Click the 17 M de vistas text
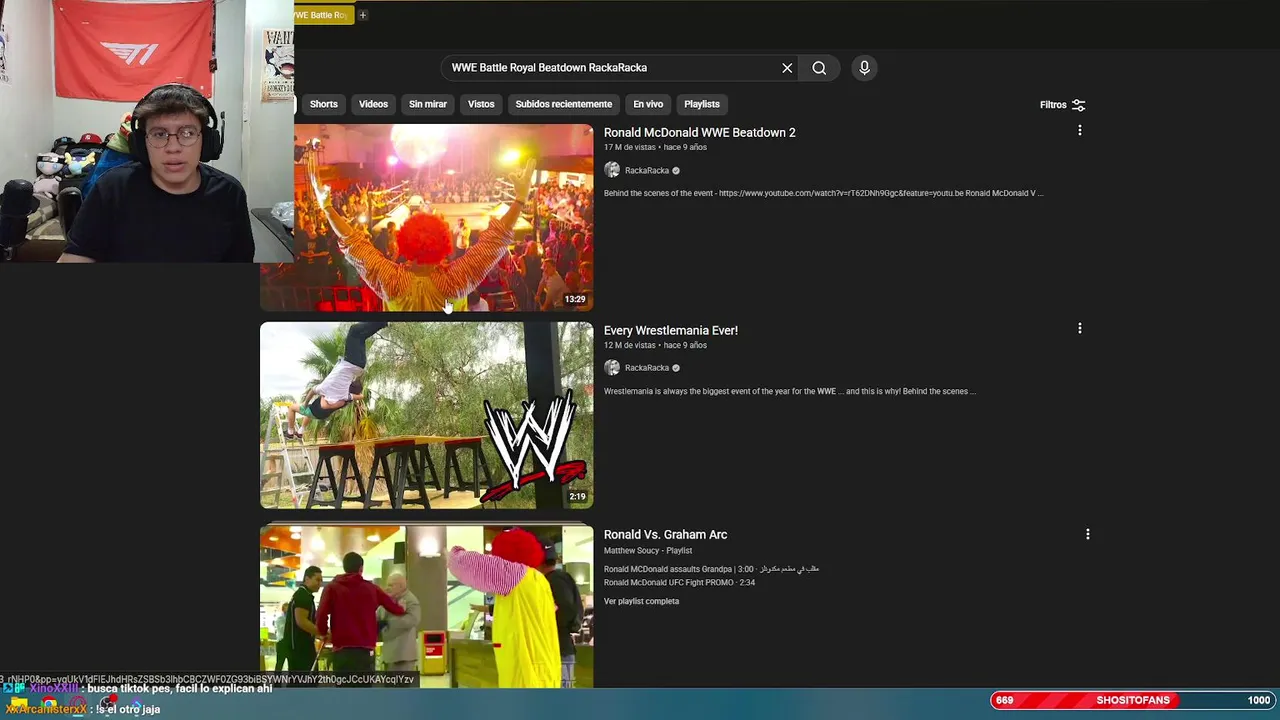The image size is (1280, 720). (630, 147)
